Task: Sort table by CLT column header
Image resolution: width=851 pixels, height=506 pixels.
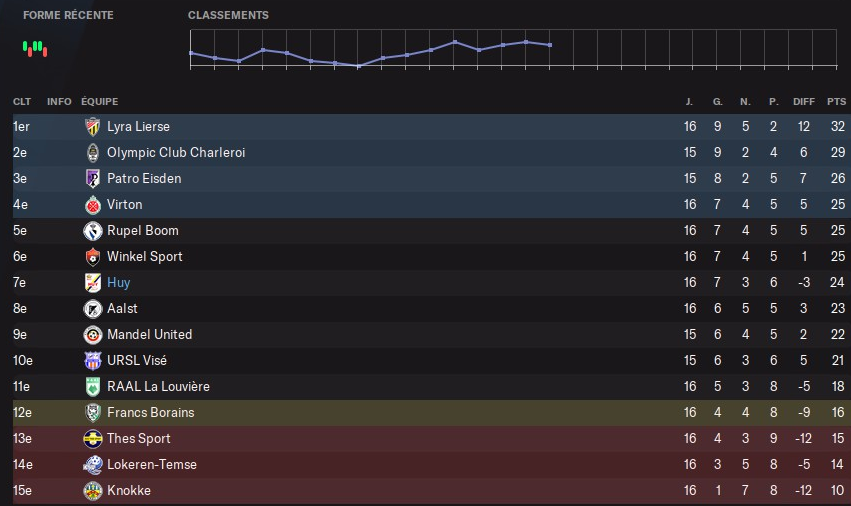Action: tap(22, 102)
